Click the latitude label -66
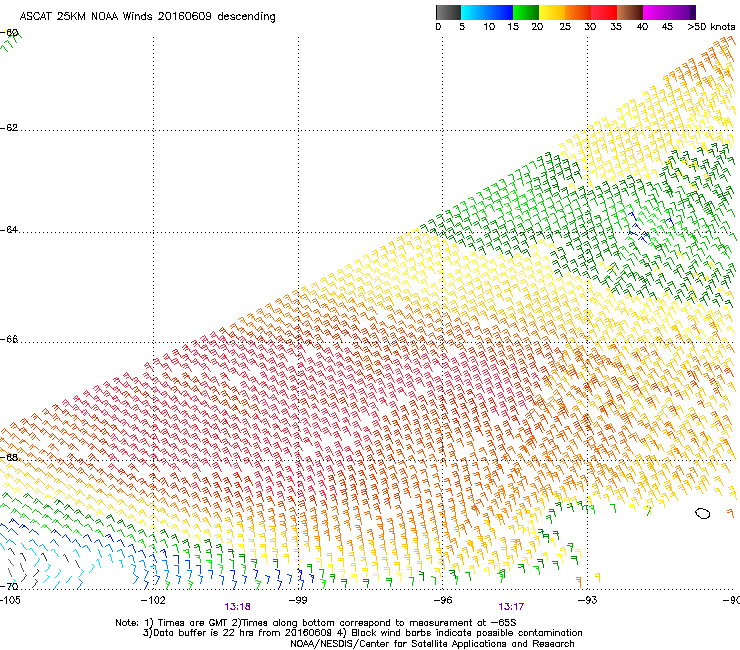 pyautogui.click(x=9, y=340)
